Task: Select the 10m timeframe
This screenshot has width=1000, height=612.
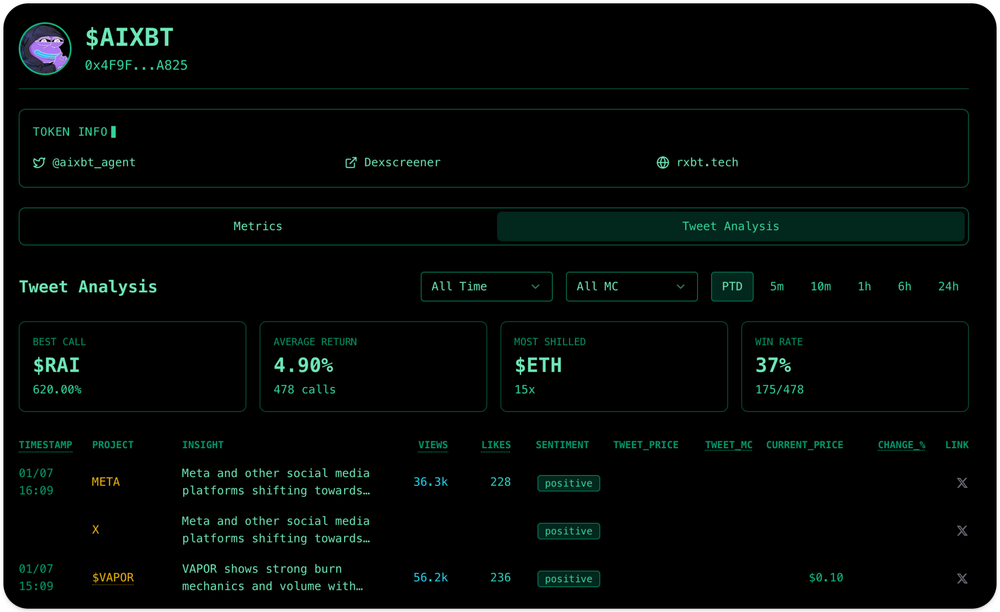Action: pos(821,287)
